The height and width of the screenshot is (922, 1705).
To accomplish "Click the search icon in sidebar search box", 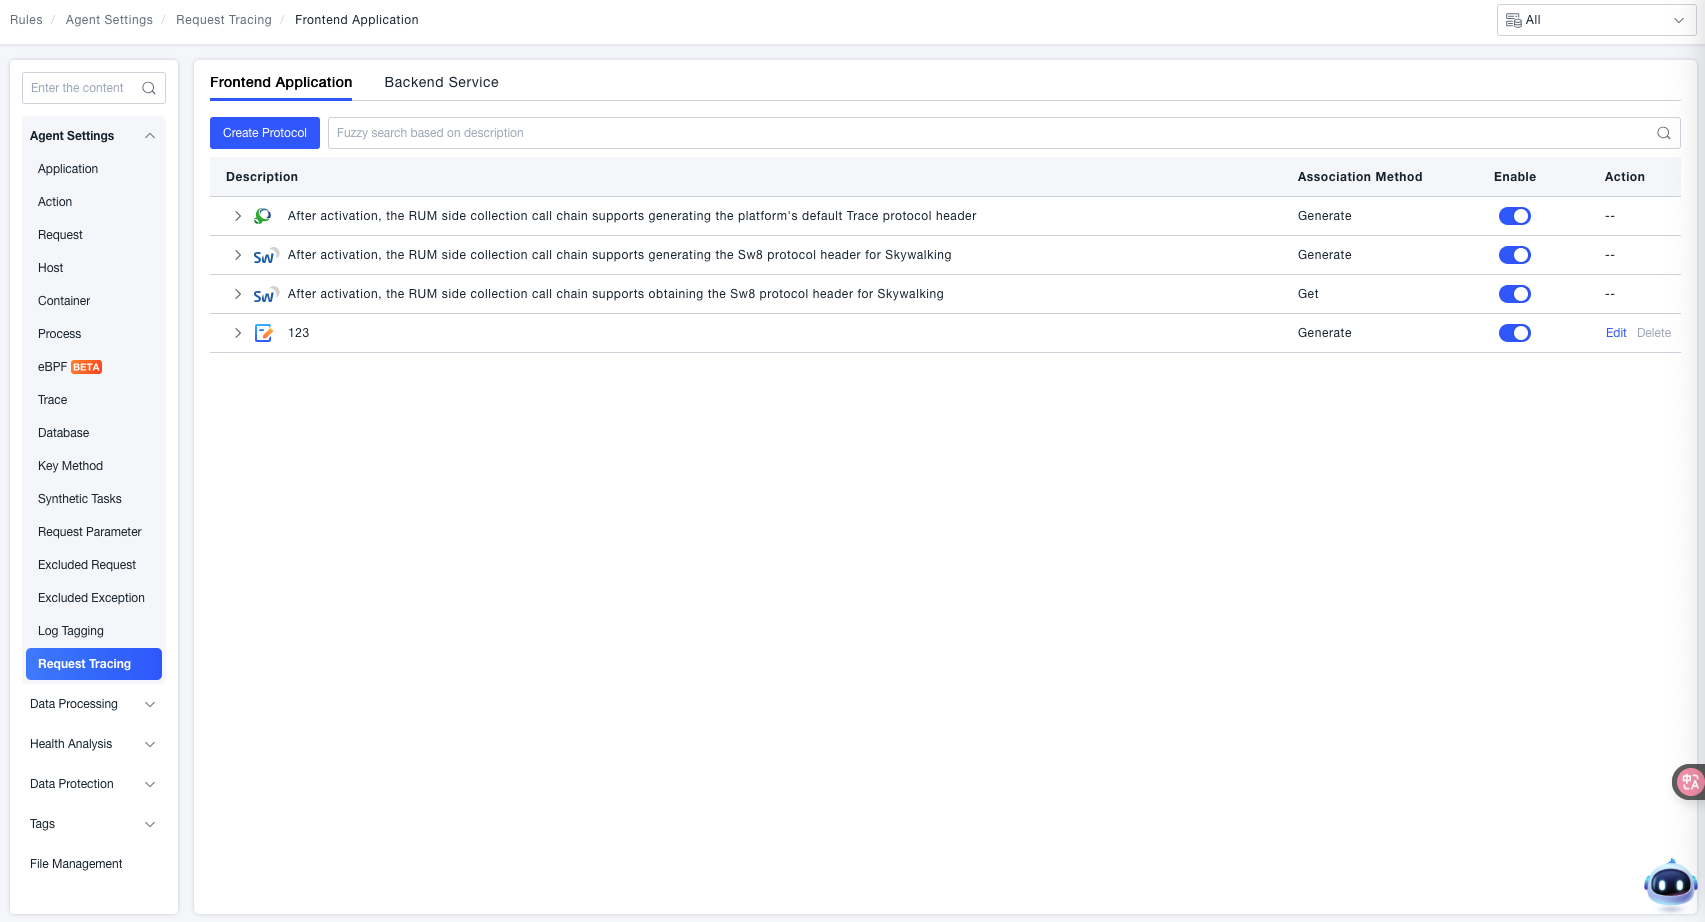I will [149, 88].
